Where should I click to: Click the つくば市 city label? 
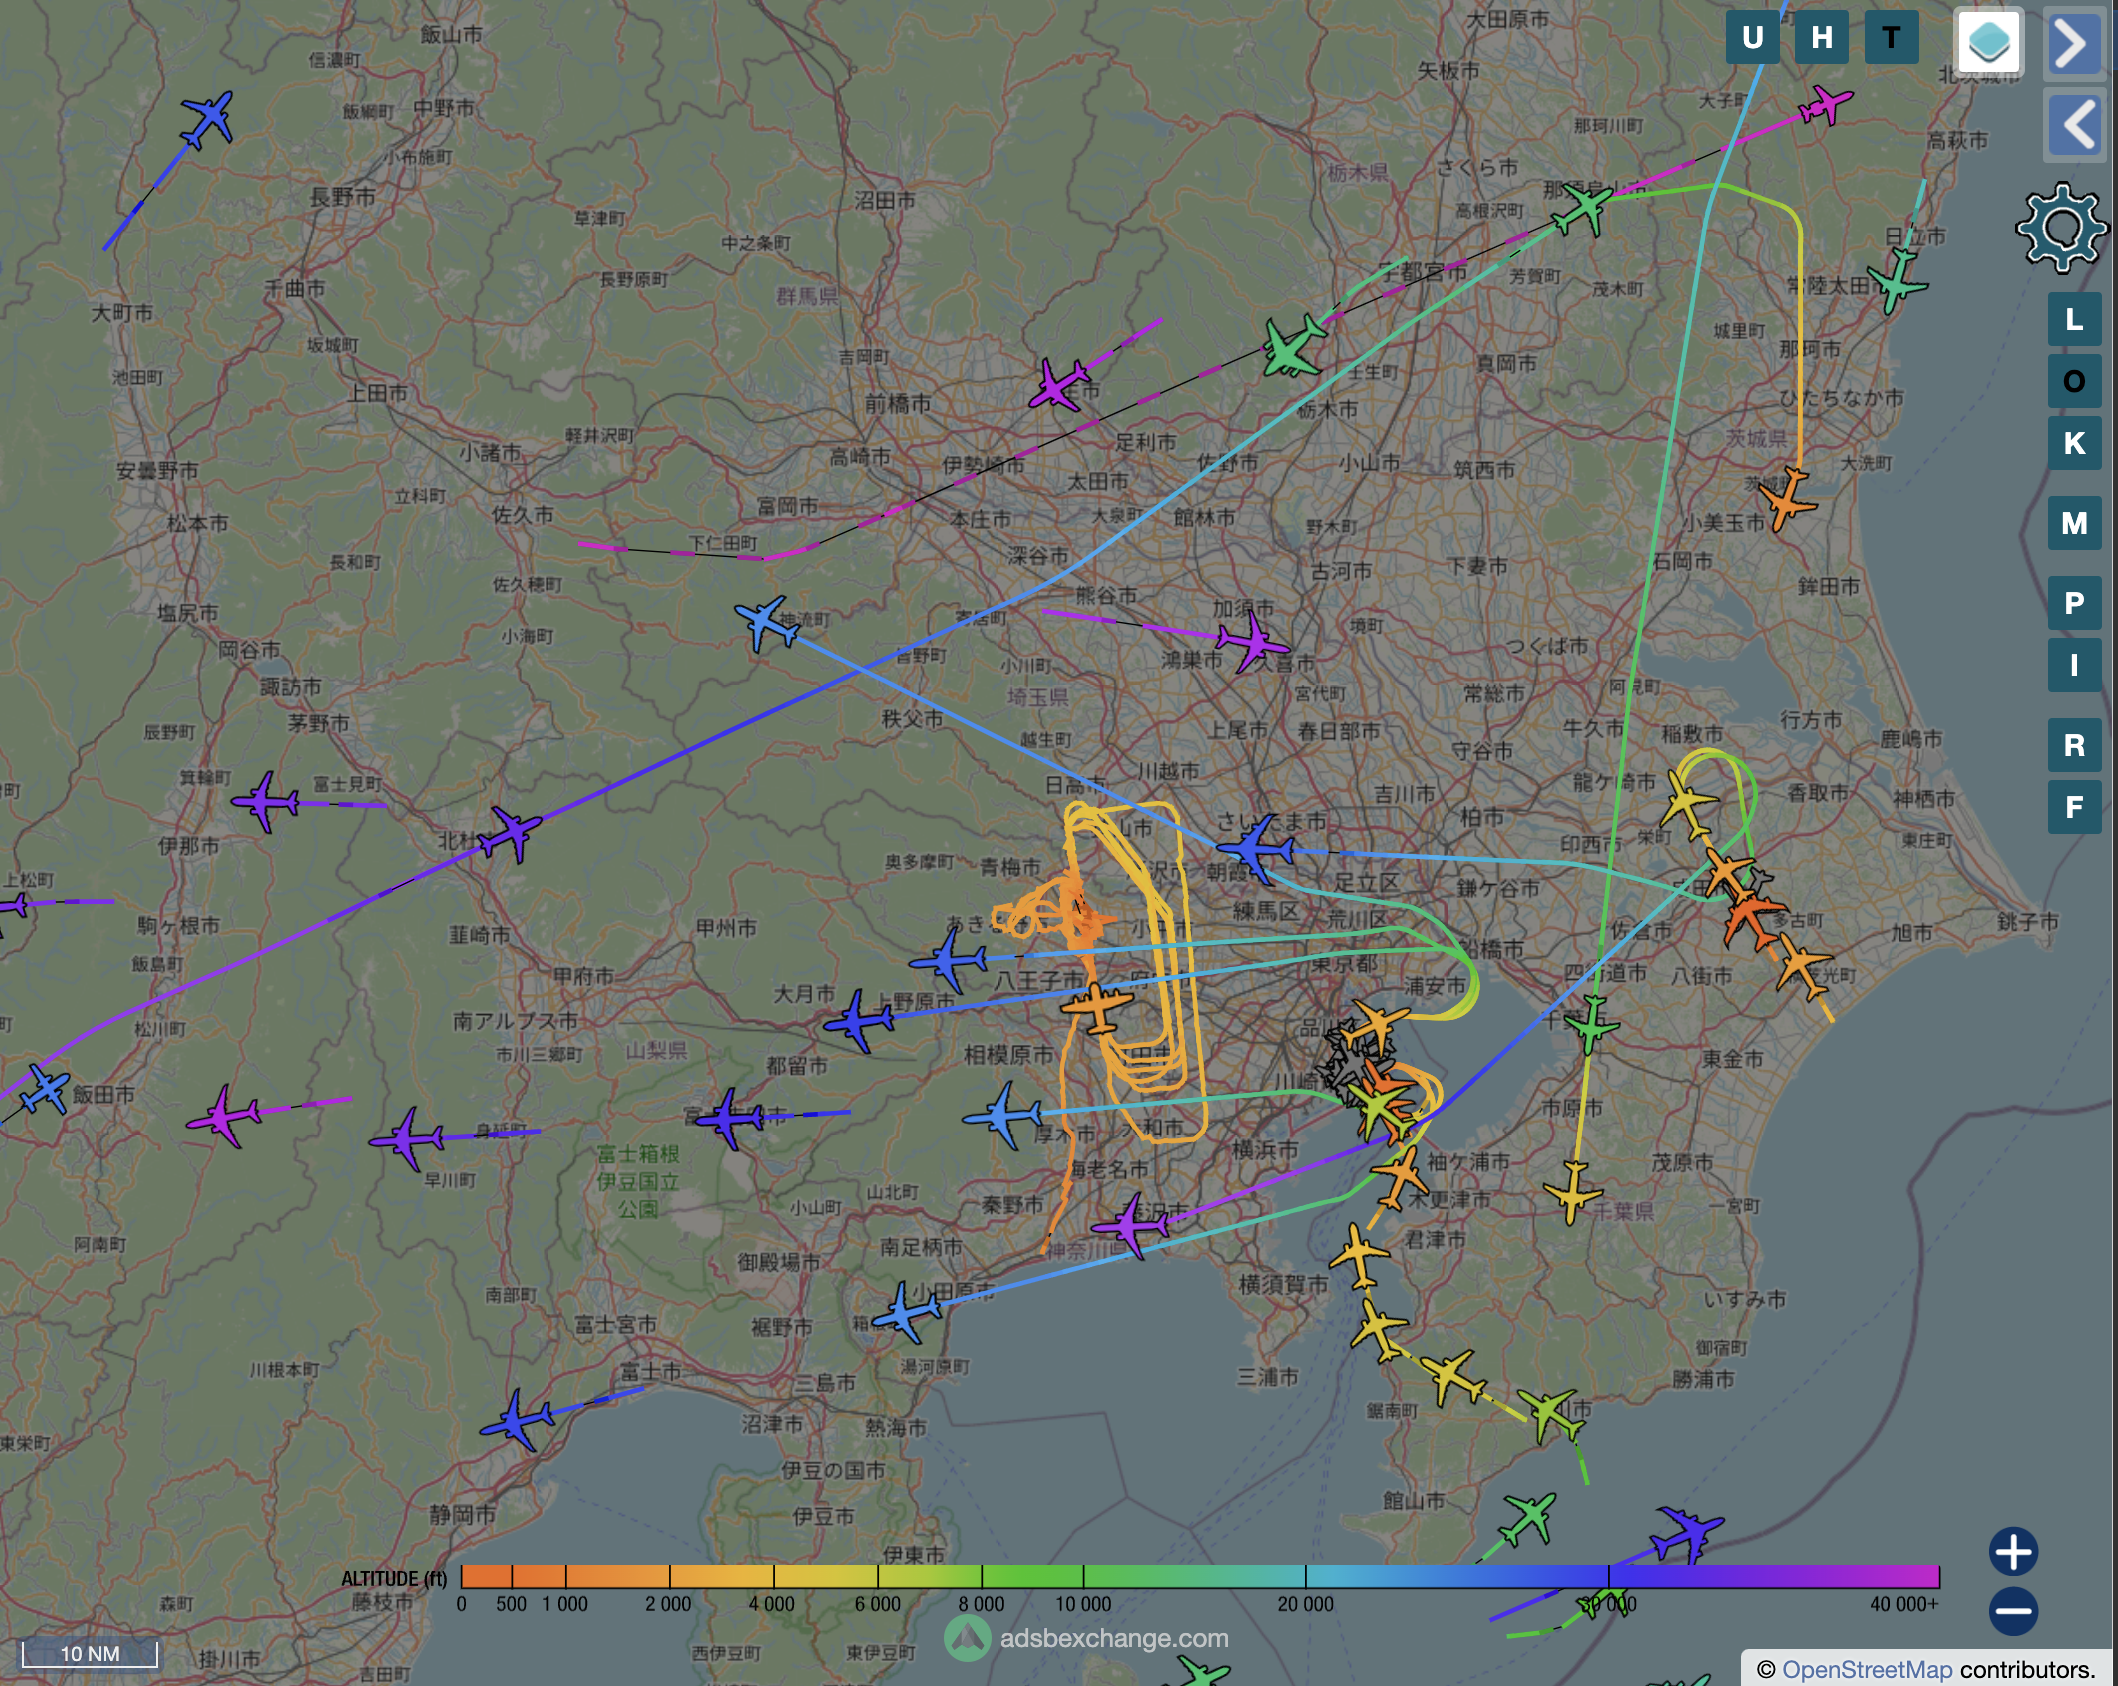(x=1547, y=646)
